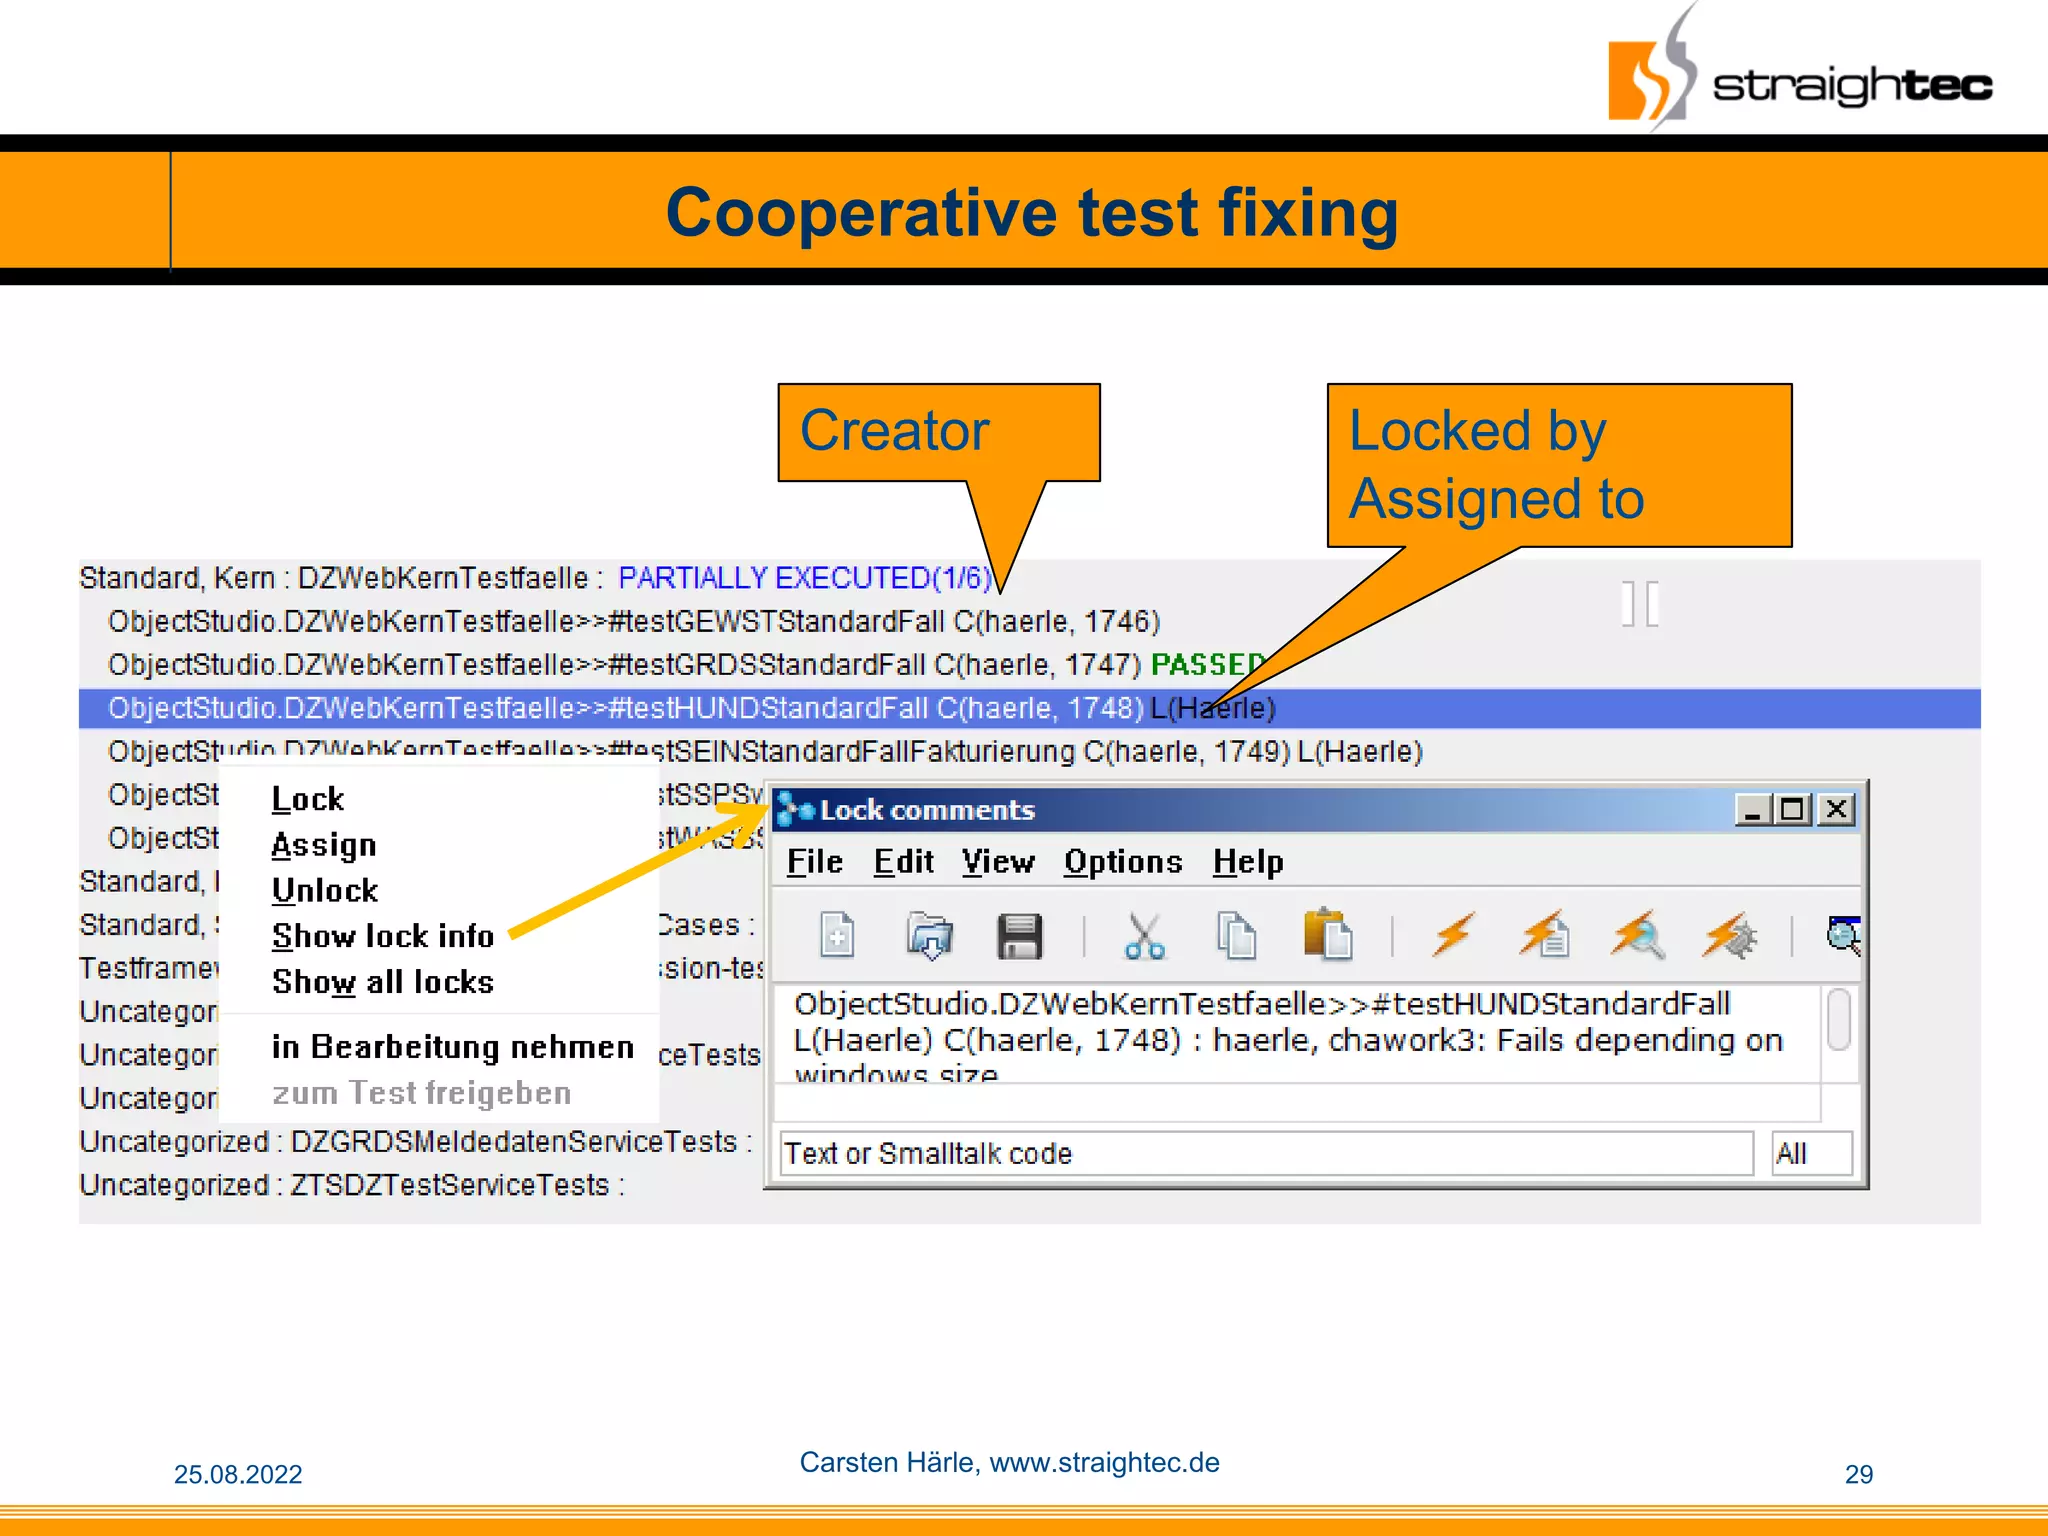This screenshot has height=1536, width=2048.
Task: Select Show lock info menu entry
Action: [383, 936]
